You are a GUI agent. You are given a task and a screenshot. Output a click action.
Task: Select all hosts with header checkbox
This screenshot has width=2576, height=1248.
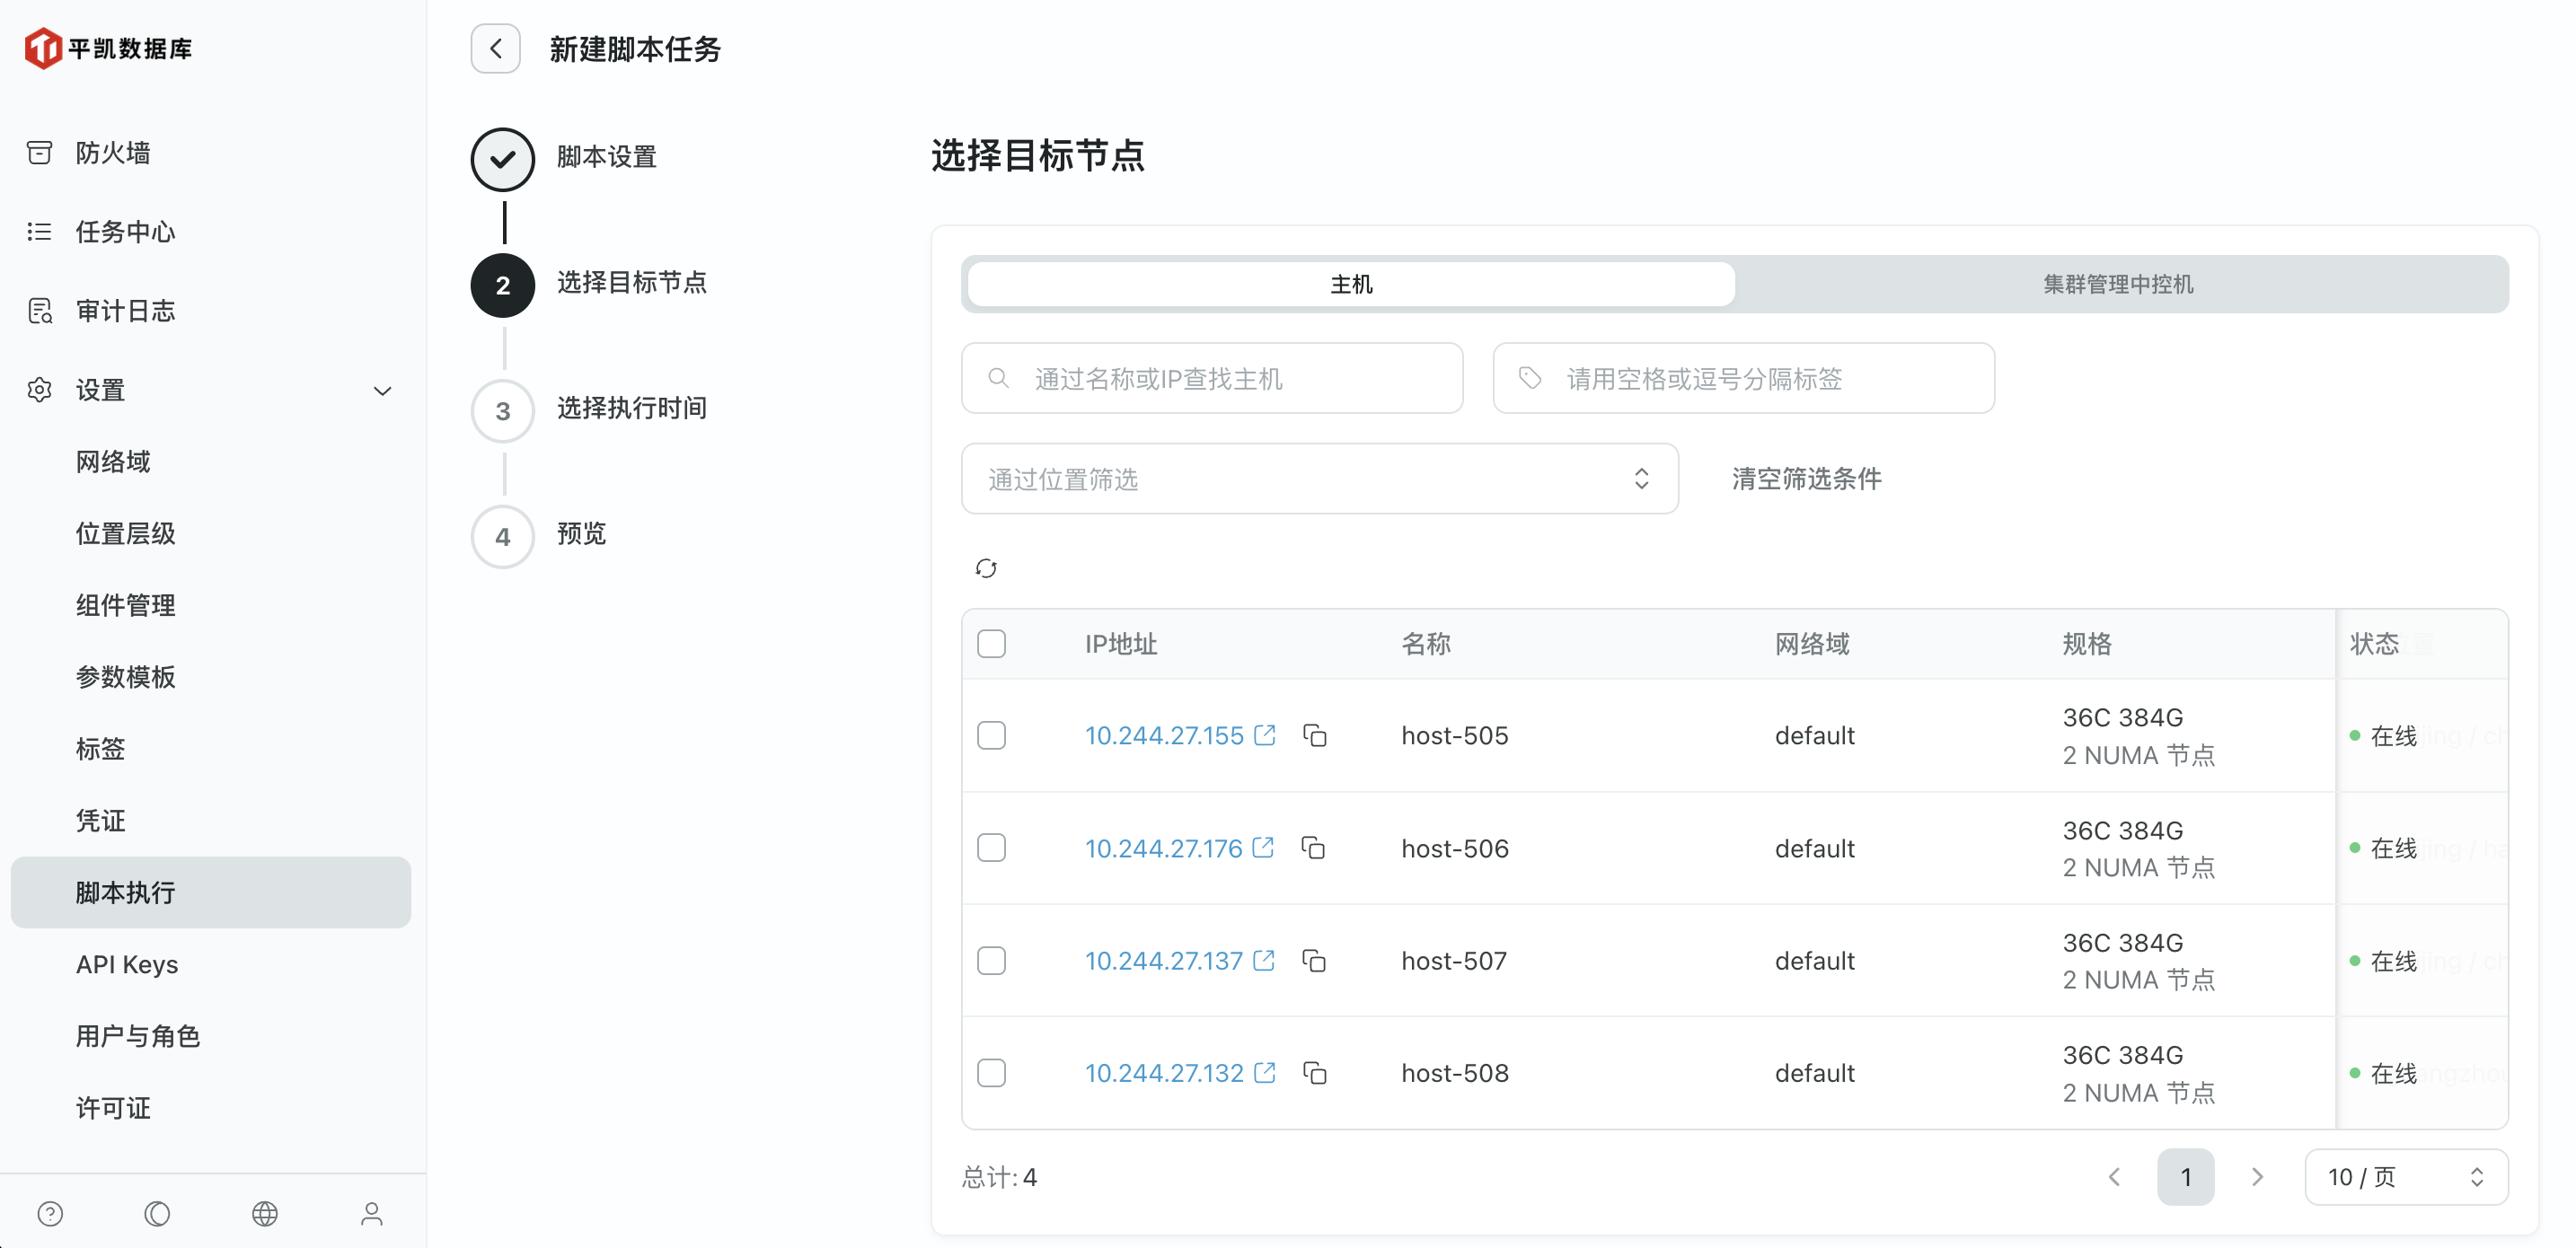click(x=991, y=643)
